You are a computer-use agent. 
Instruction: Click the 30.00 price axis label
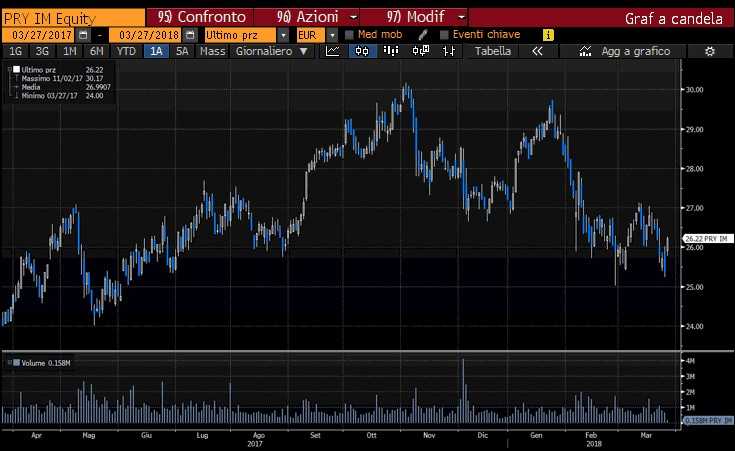pos(694,89)
